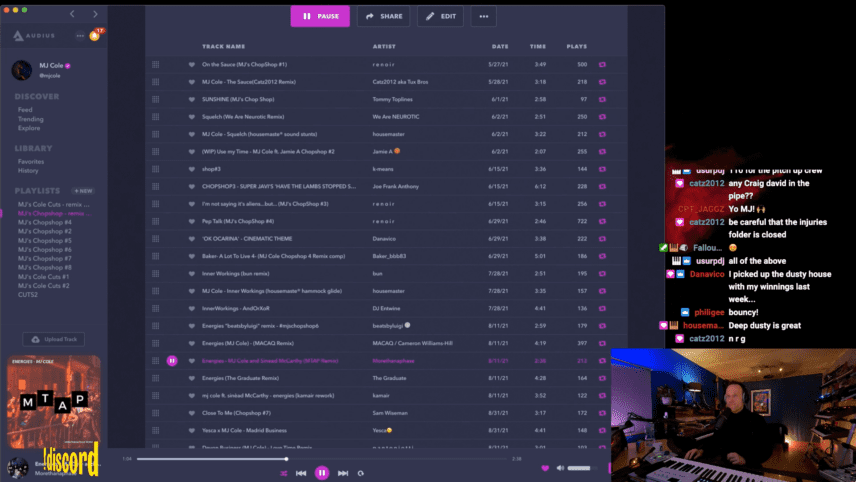Click the playlist PAUSE button
856x482 pixels.
coord(320,16)
